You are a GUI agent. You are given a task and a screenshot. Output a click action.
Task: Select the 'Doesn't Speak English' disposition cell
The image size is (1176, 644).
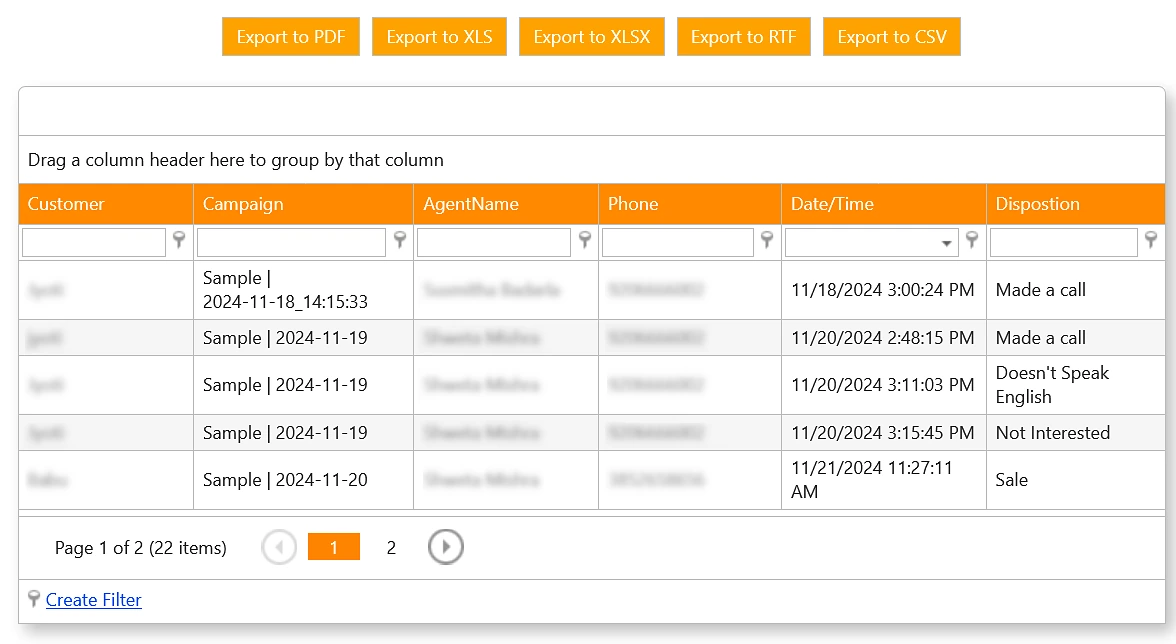coord(1076,385)
